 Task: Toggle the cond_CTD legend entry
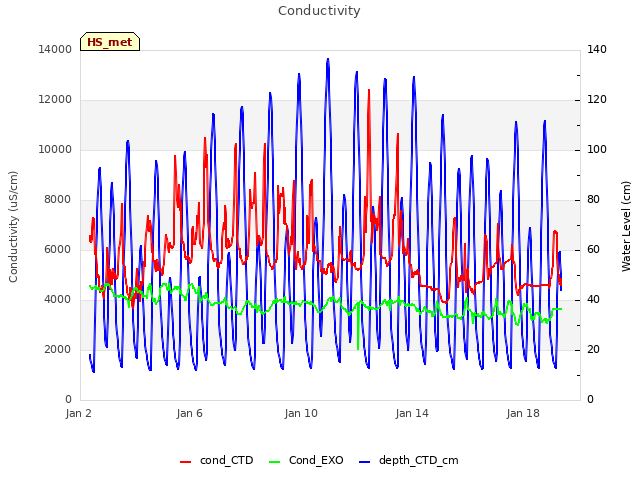(x=217, y=460)
